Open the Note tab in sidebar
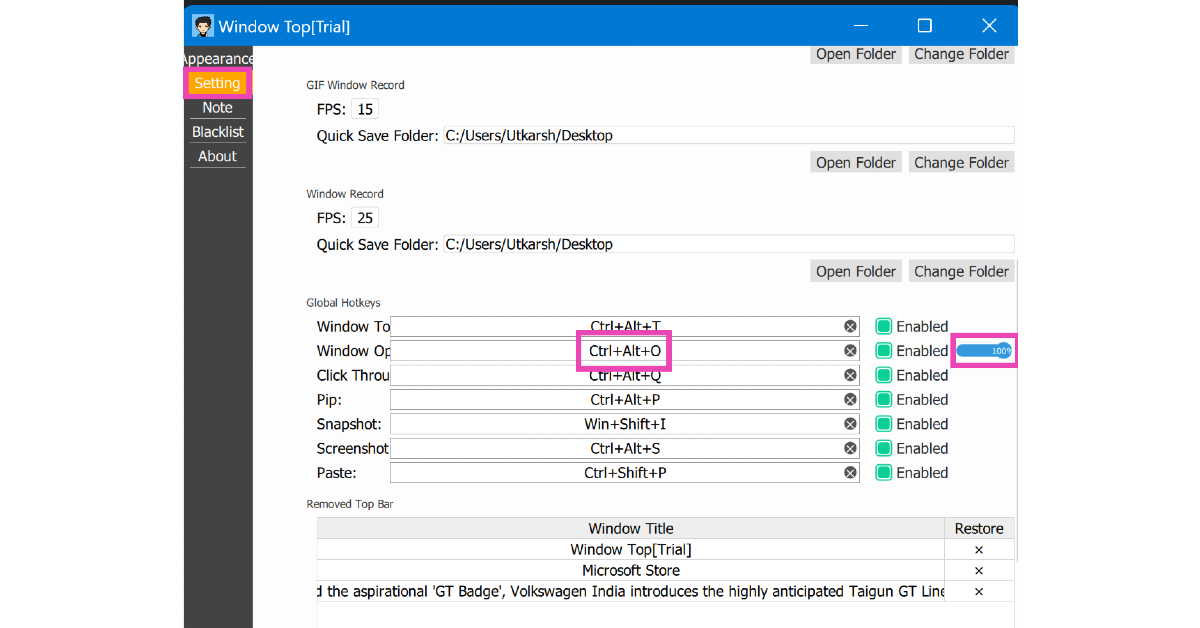 click(x=217, y=108)
